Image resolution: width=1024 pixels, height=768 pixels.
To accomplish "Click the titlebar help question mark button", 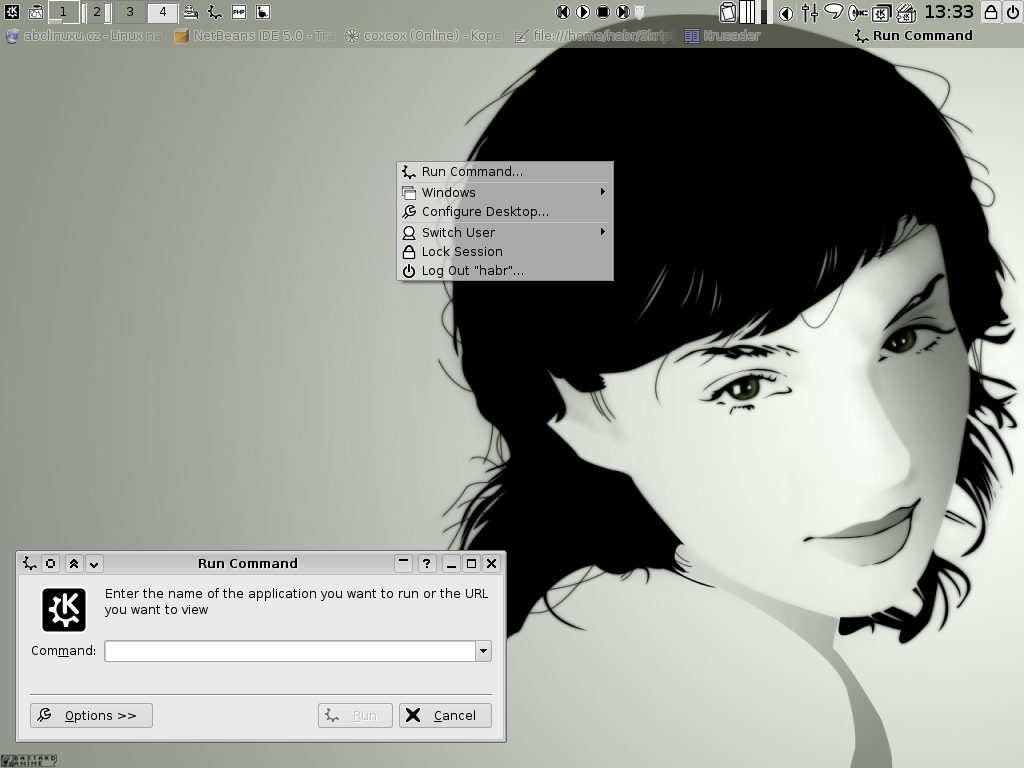I will click(x=426, y=563).
